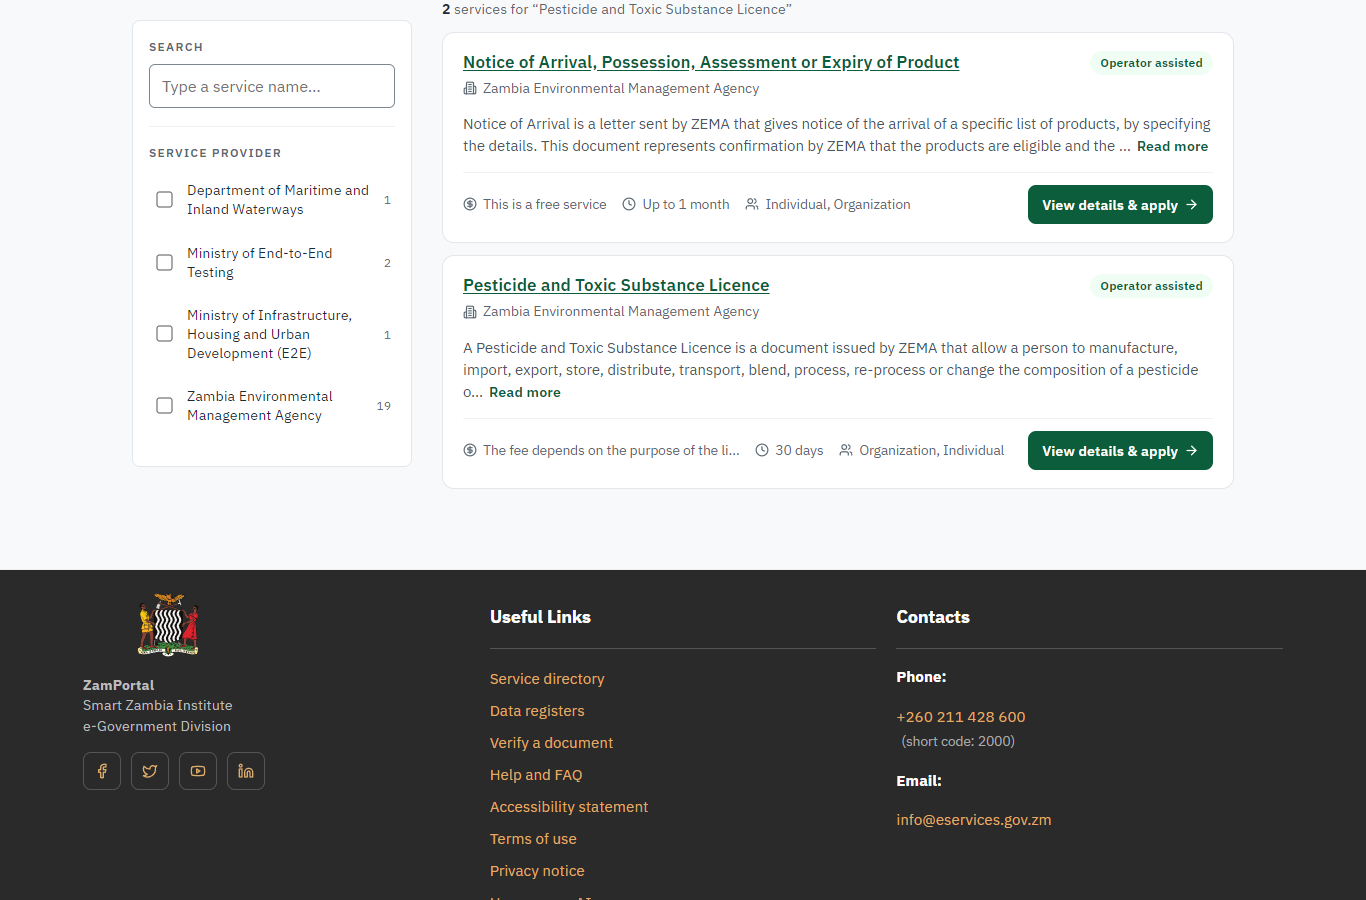Open the Terms of use link
1366x900 pixels.
[x=533, y=839]
